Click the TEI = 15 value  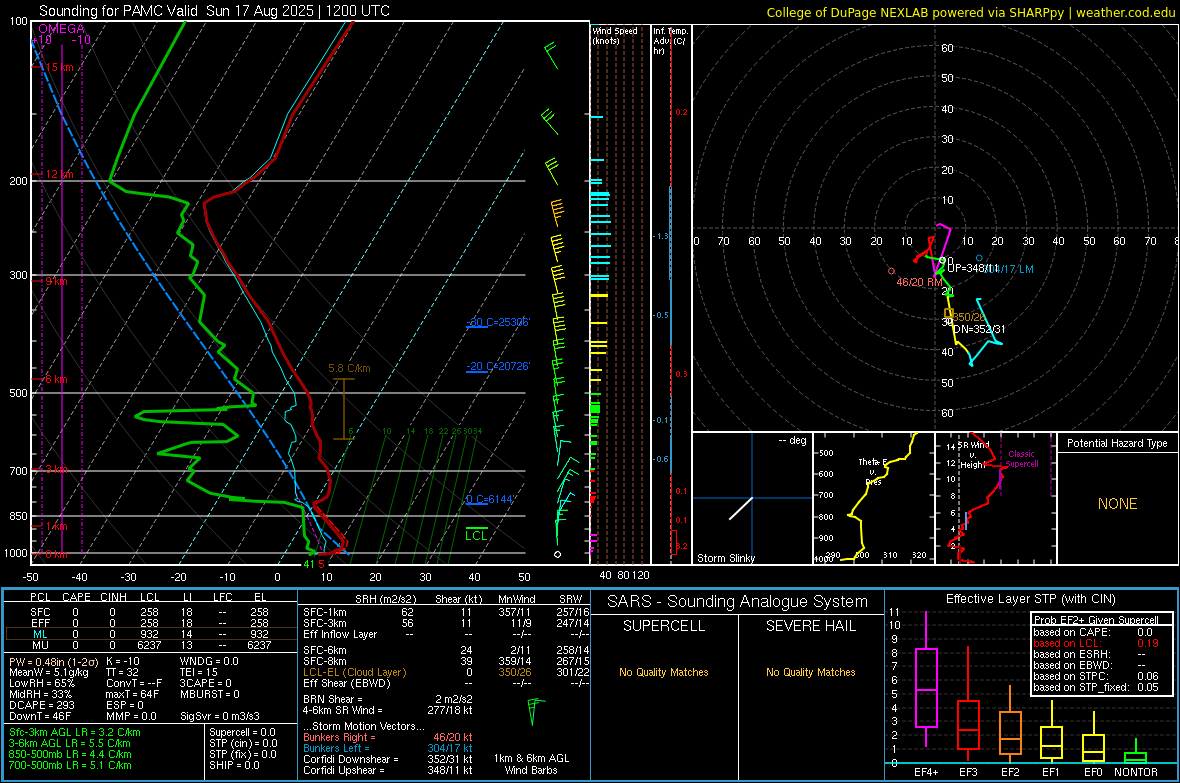pyautogui.click(x=199, y=672)
